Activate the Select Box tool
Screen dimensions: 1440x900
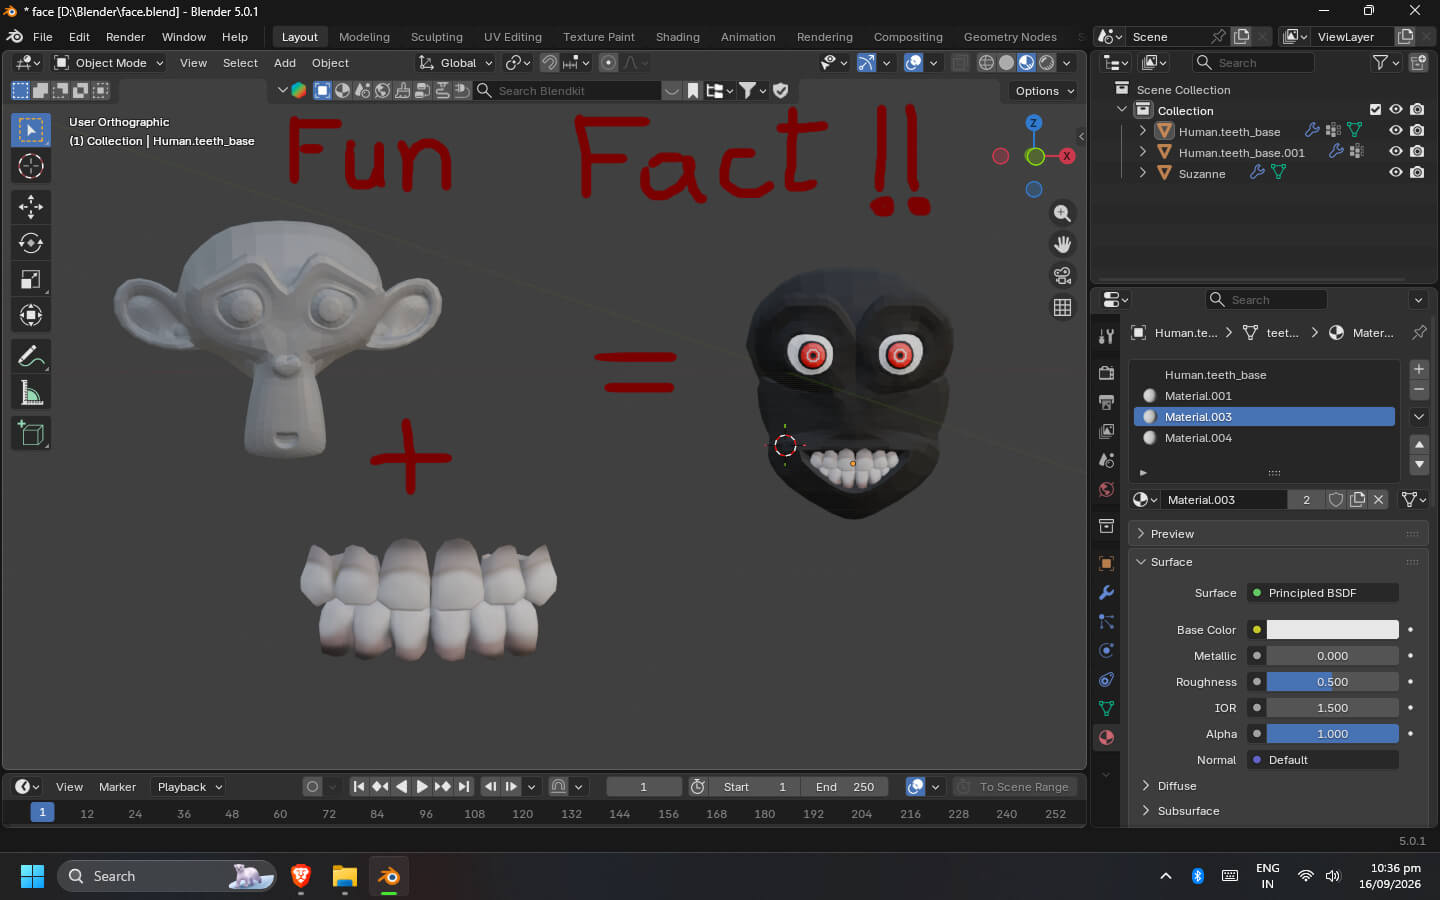tap(31, 130)
